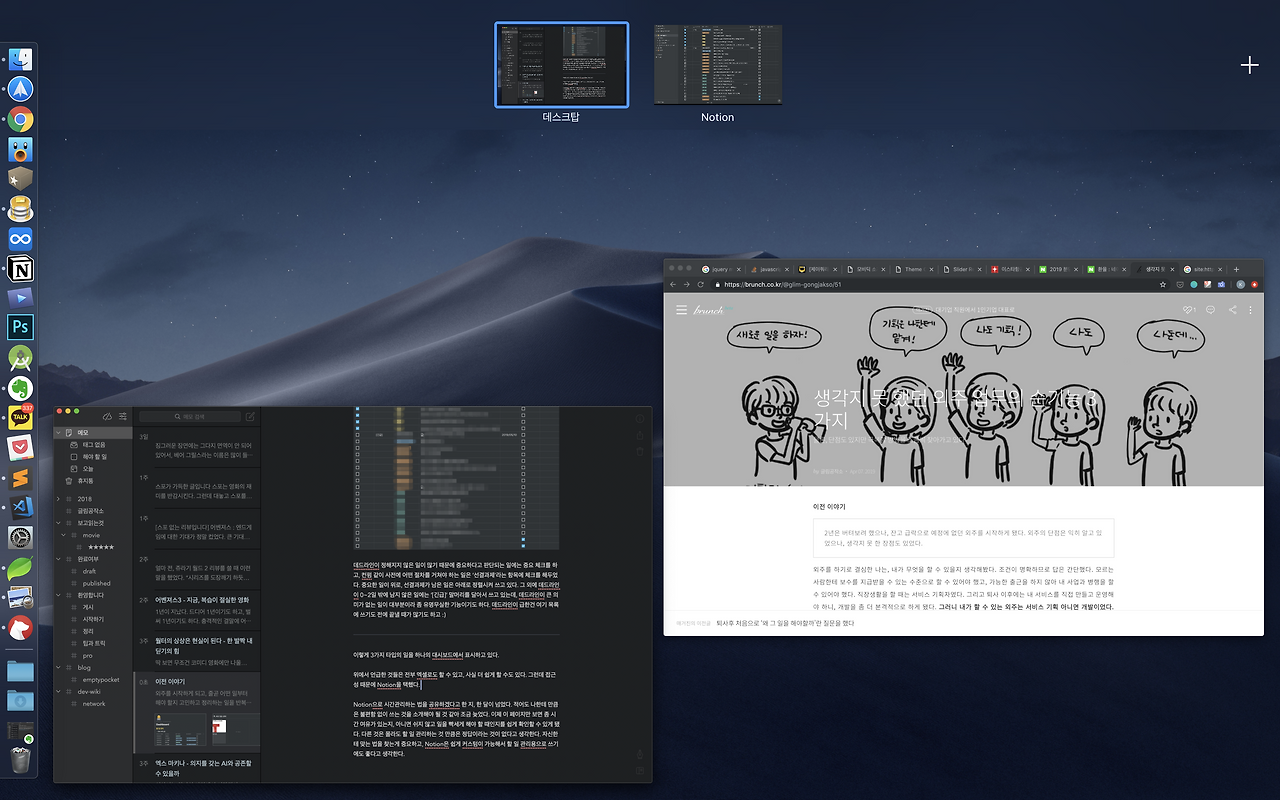Screen dimensions: 1280x800
Task: Open Preview from the Dock
Action: coord(20,598)
